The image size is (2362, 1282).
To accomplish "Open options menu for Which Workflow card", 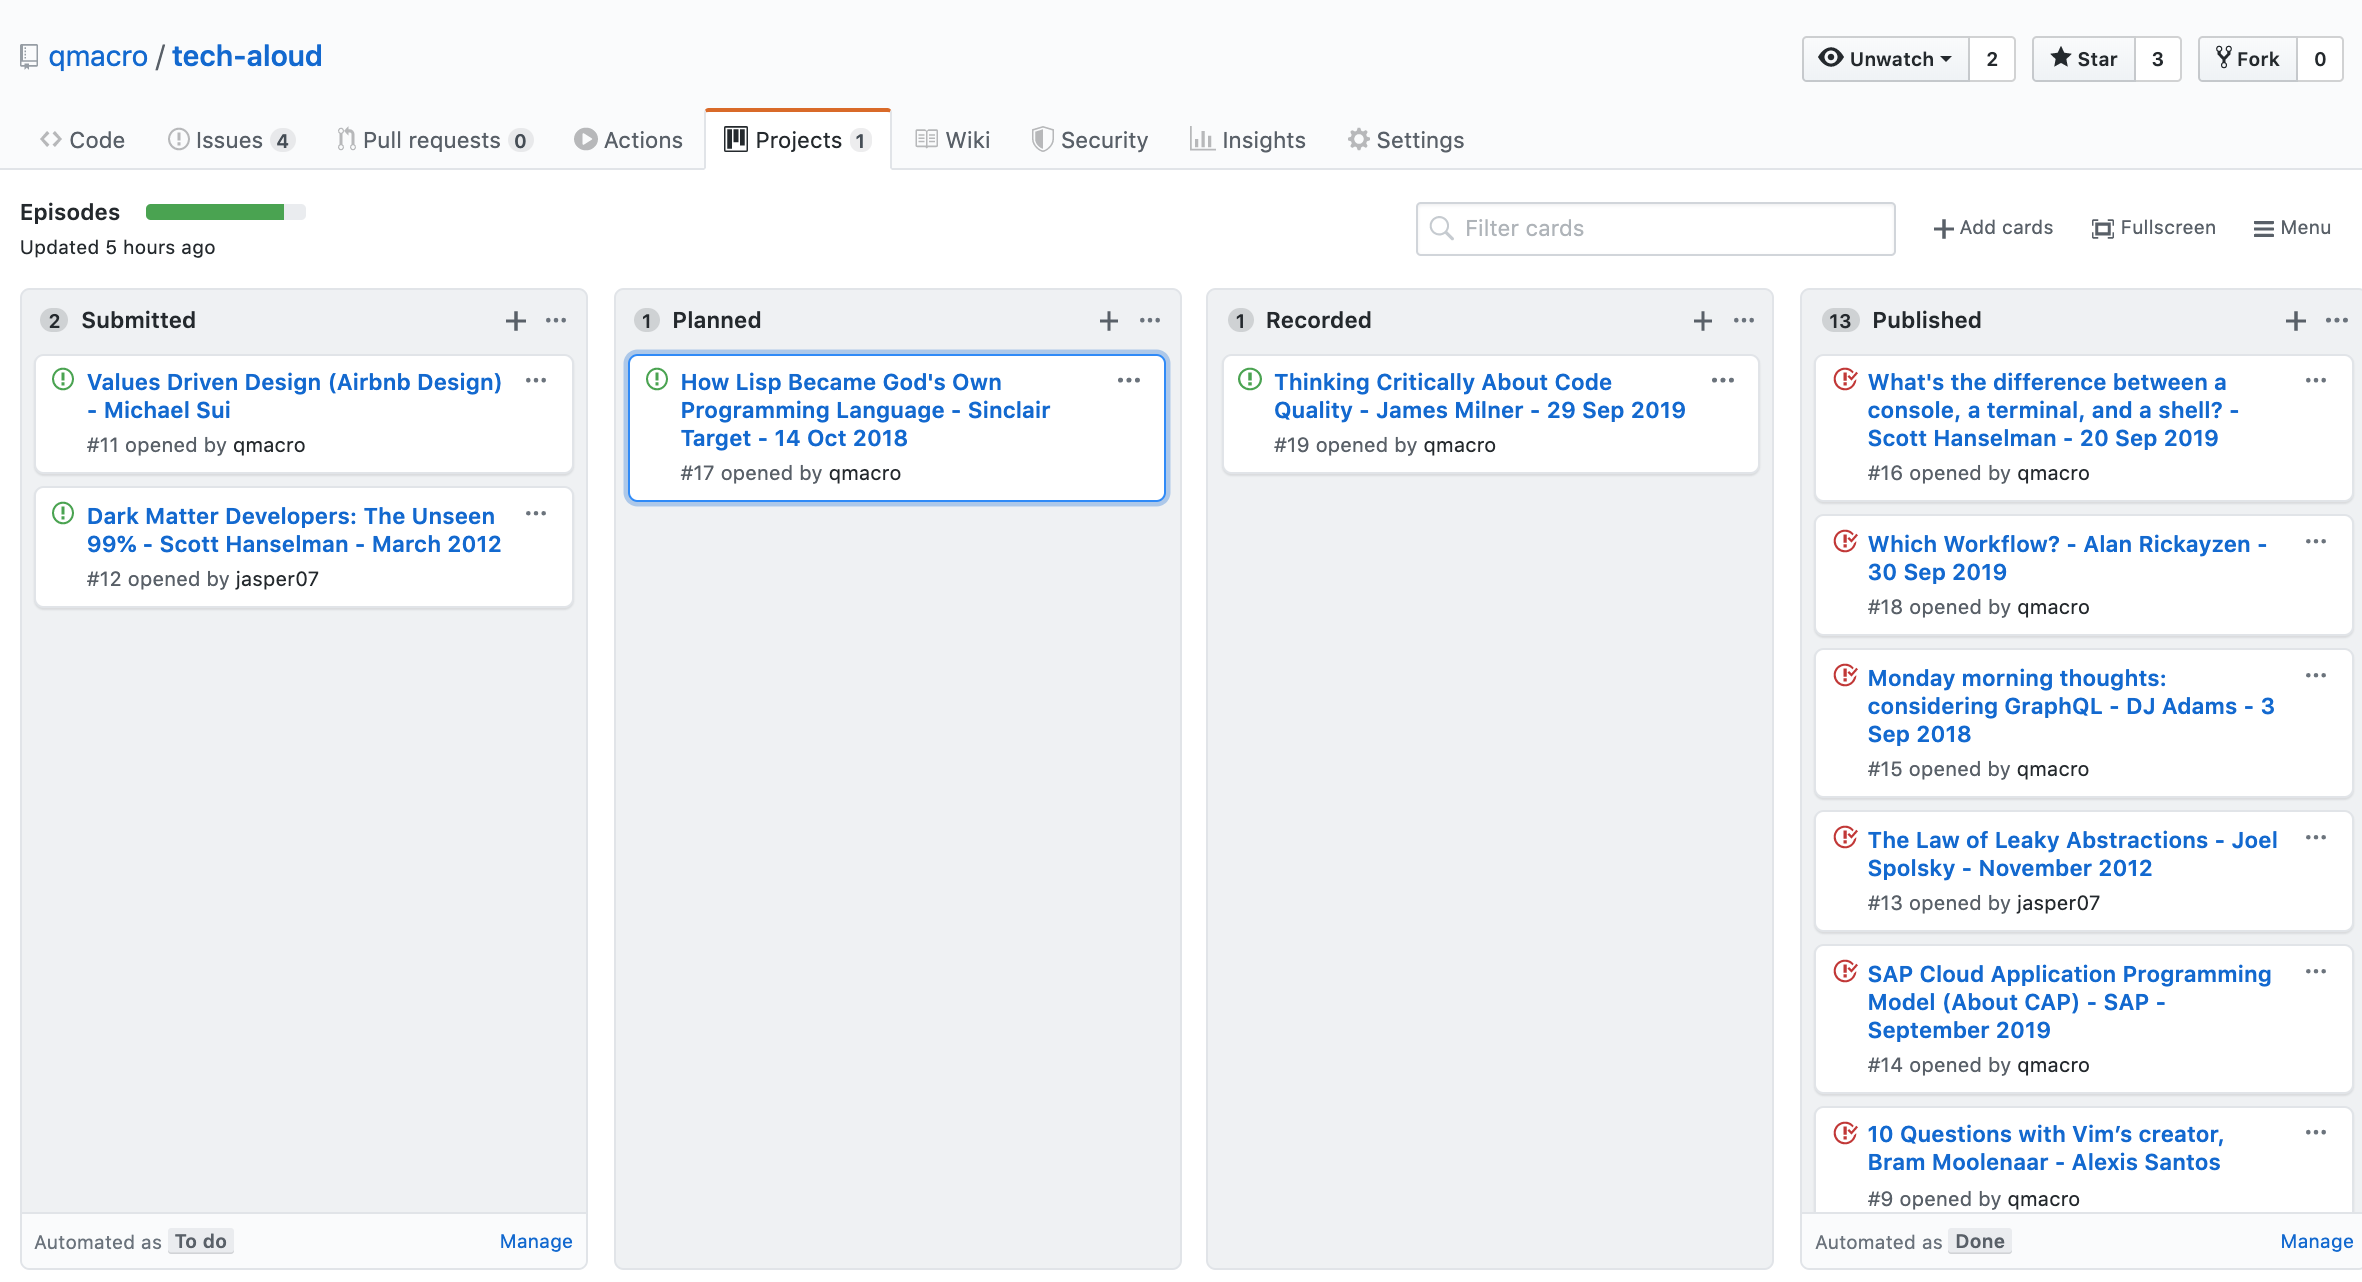I will [x=2316, y=542].
